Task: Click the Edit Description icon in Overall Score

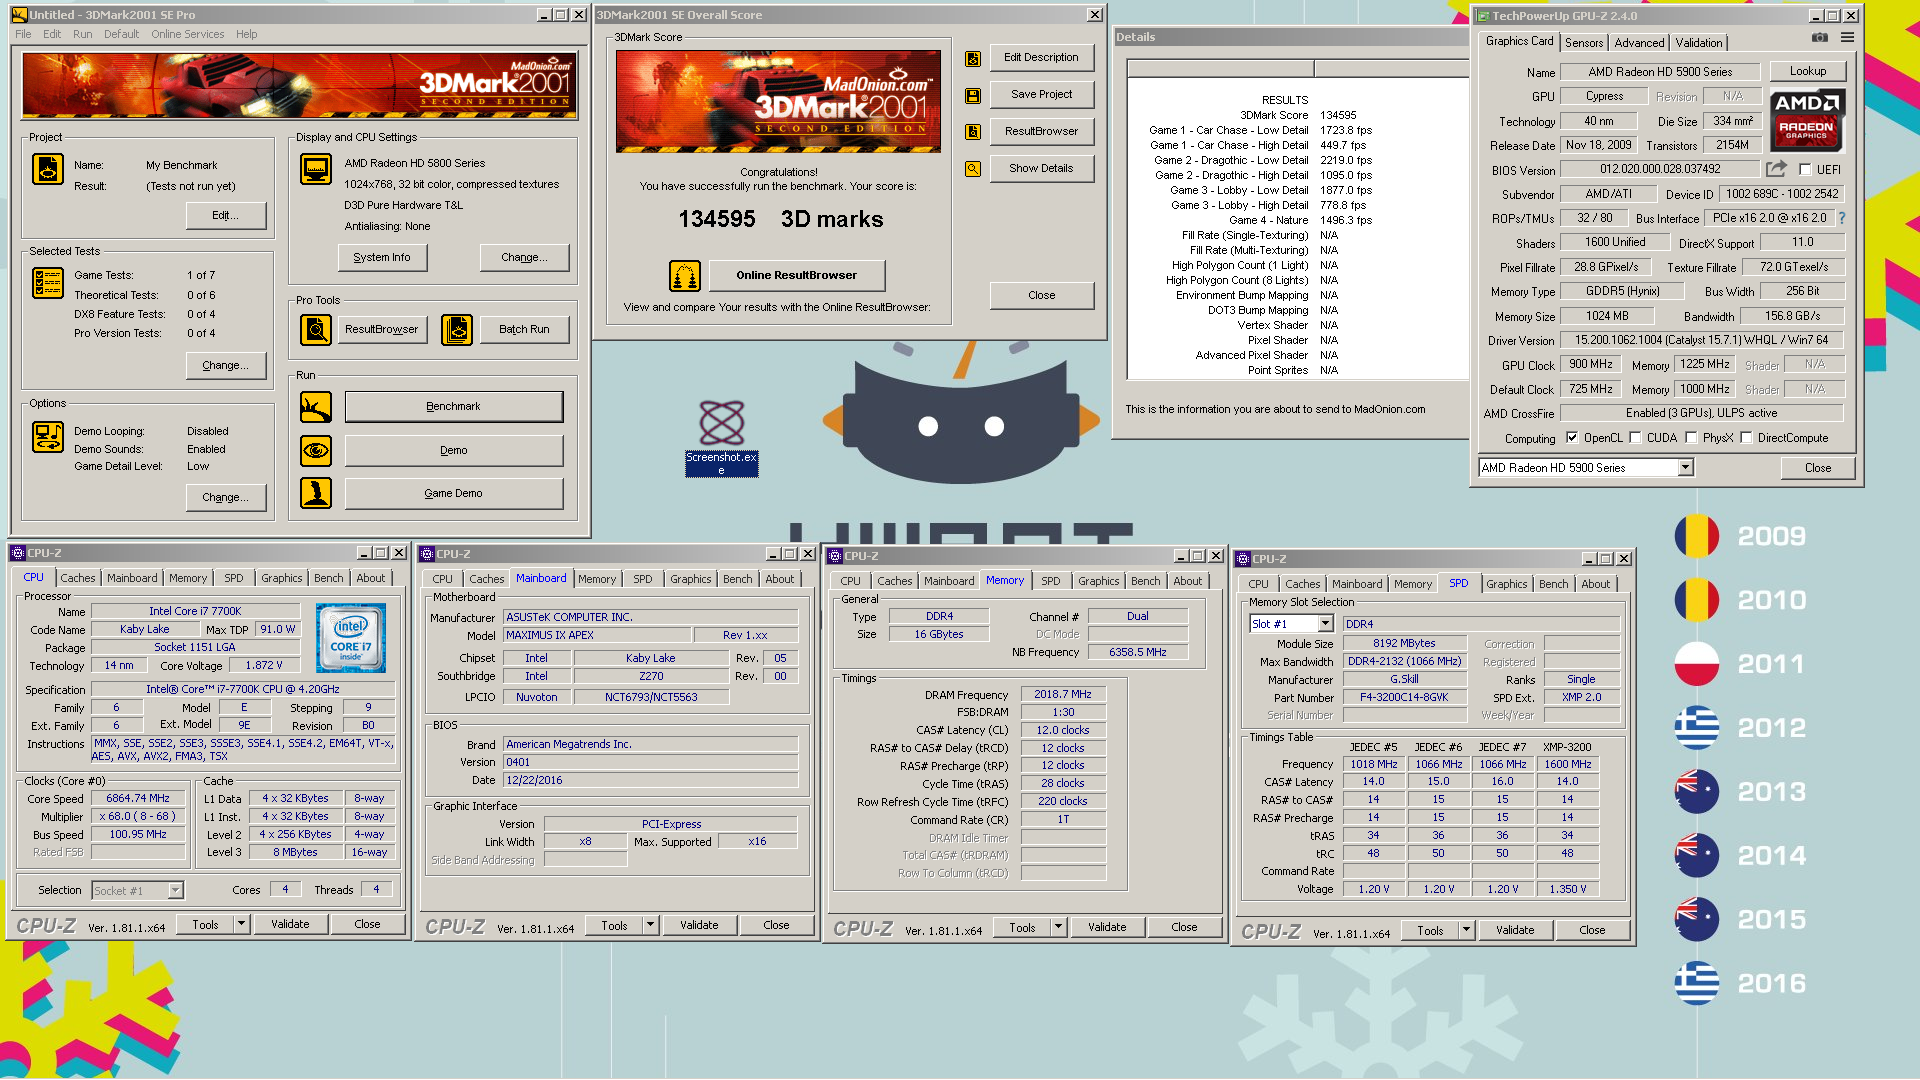Action: point(972,58)
